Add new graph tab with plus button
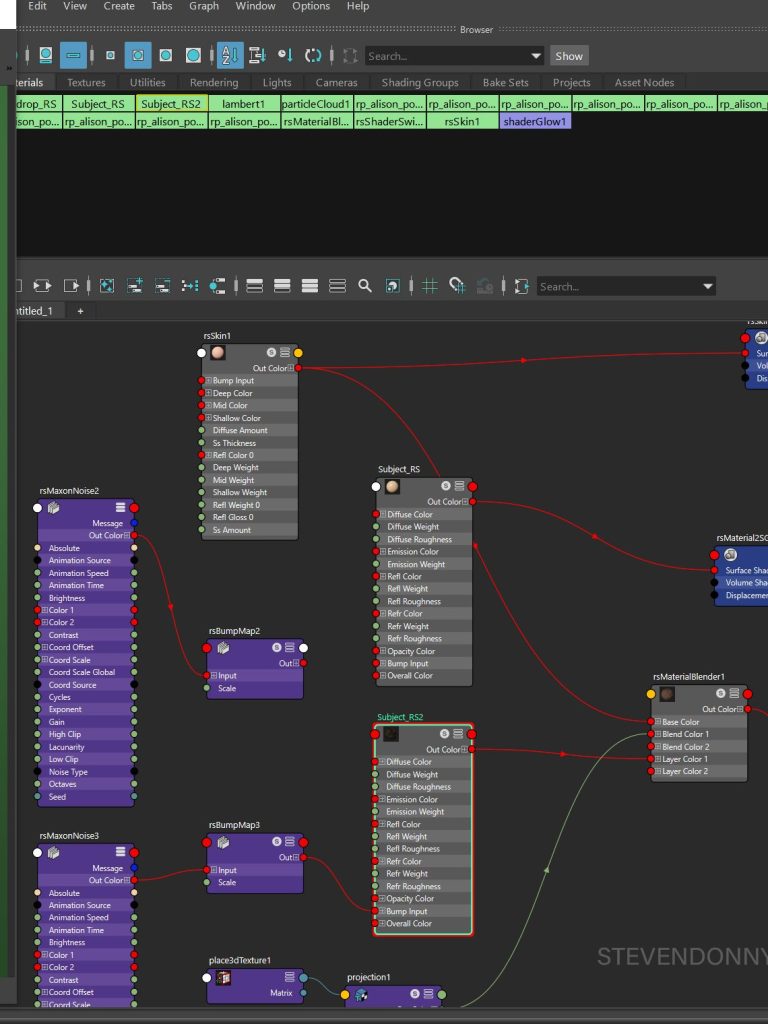The image size is (768, 1024). [x=81, y=311]
